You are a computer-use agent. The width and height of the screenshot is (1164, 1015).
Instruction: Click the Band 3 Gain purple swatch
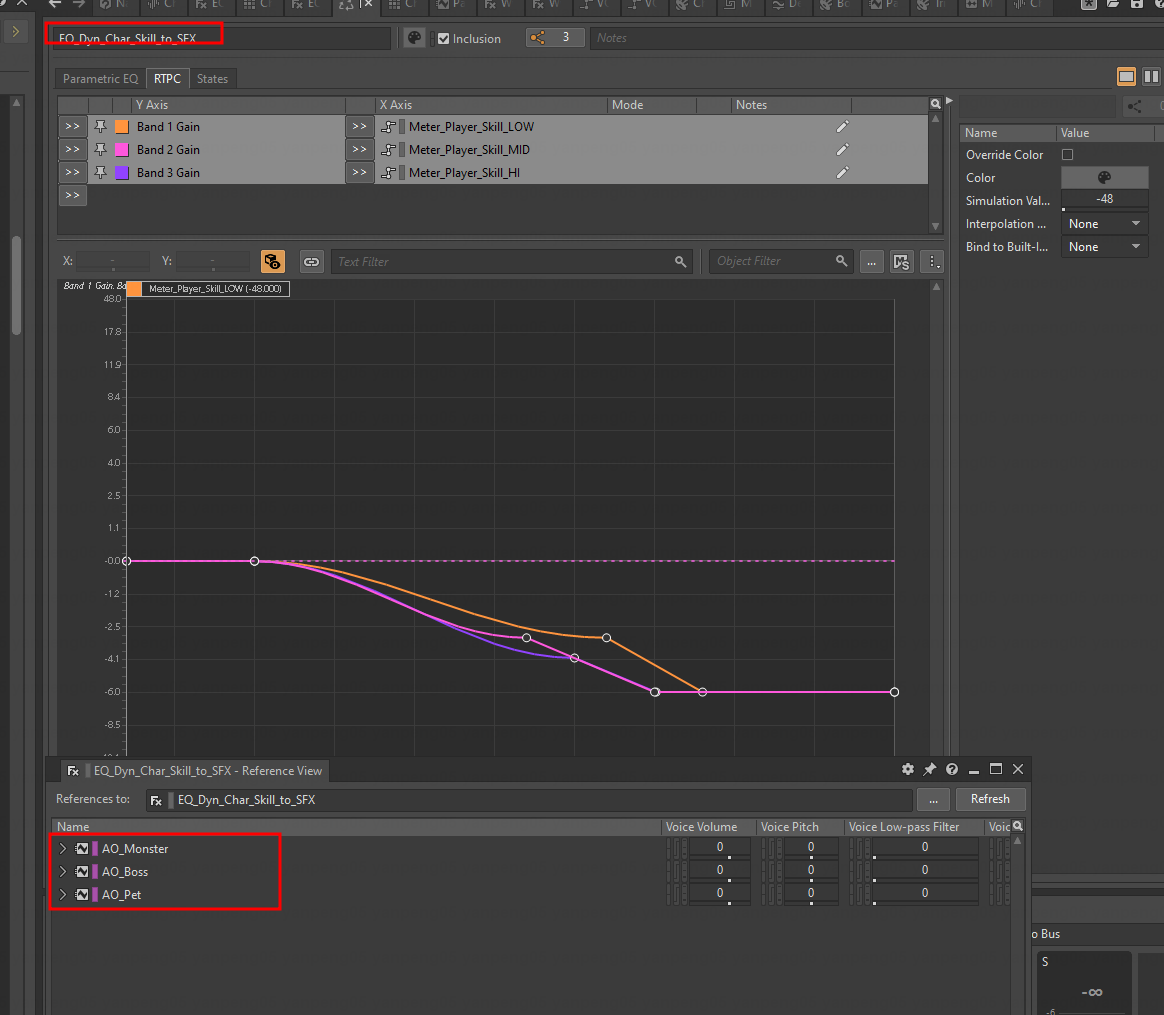point(122,173)
